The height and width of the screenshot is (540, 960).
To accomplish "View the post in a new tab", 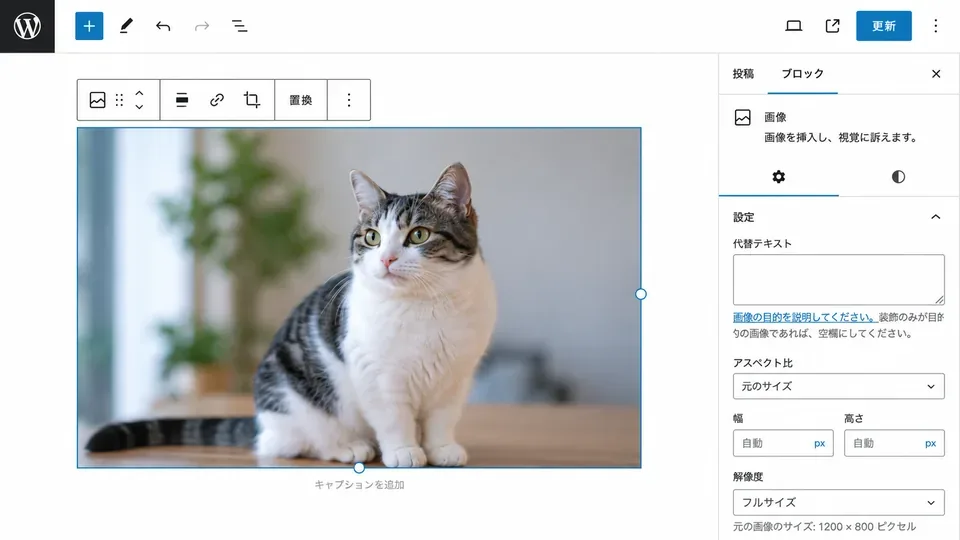I will click(x=832, y=26).
